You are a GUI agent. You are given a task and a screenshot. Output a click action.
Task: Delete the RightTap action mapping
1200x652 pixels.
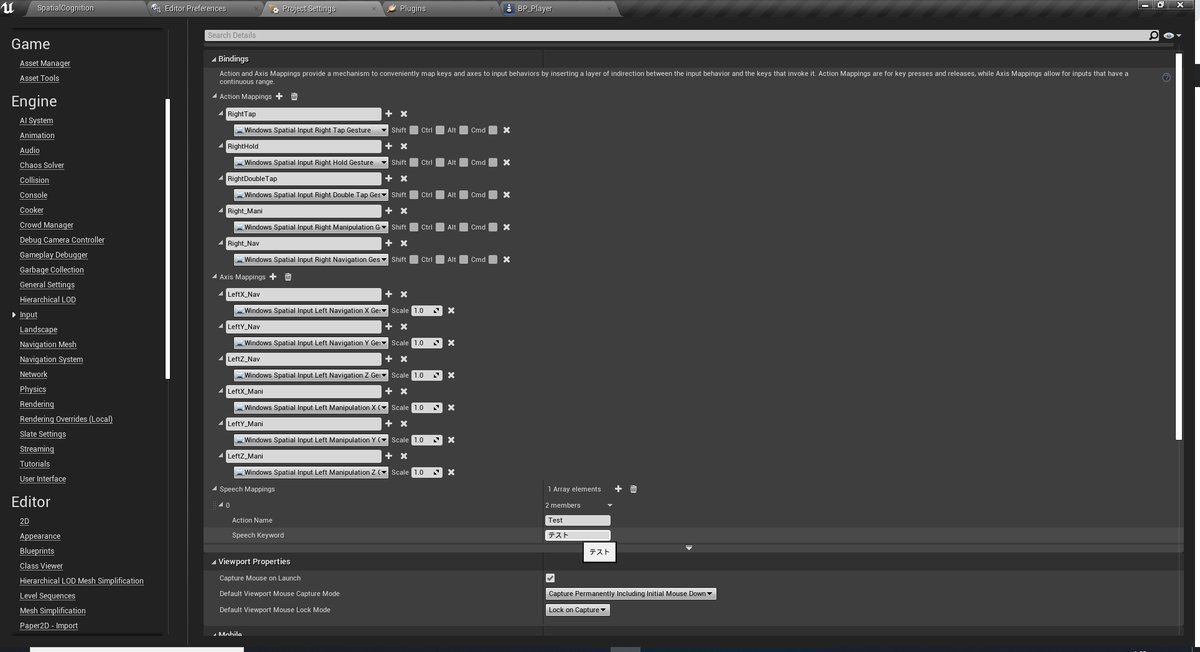[404, 114]
